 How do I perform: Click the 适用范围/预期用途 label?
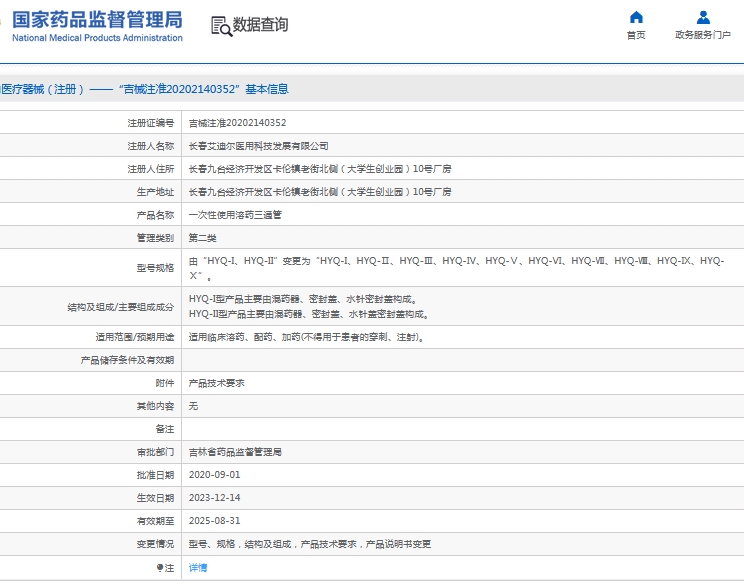point(135,337)
